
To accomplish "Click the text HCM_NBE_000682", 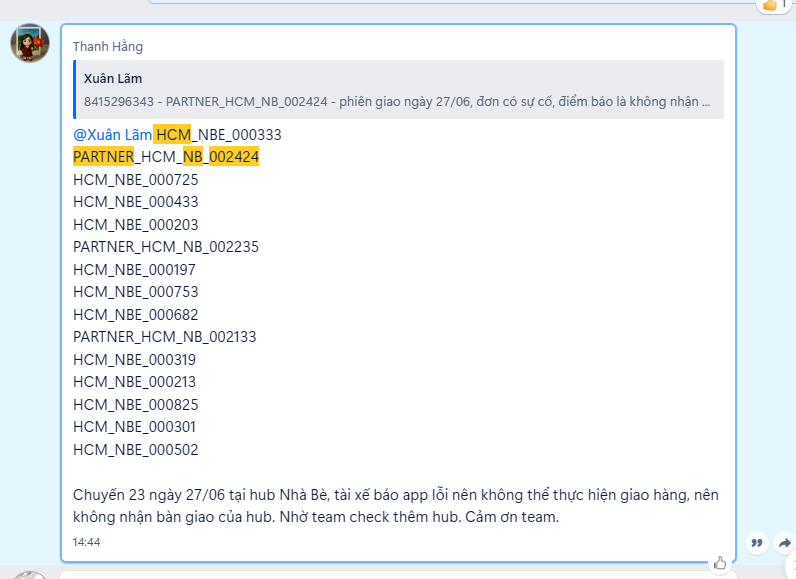I will pyautogui.click(x=136, y=315).
